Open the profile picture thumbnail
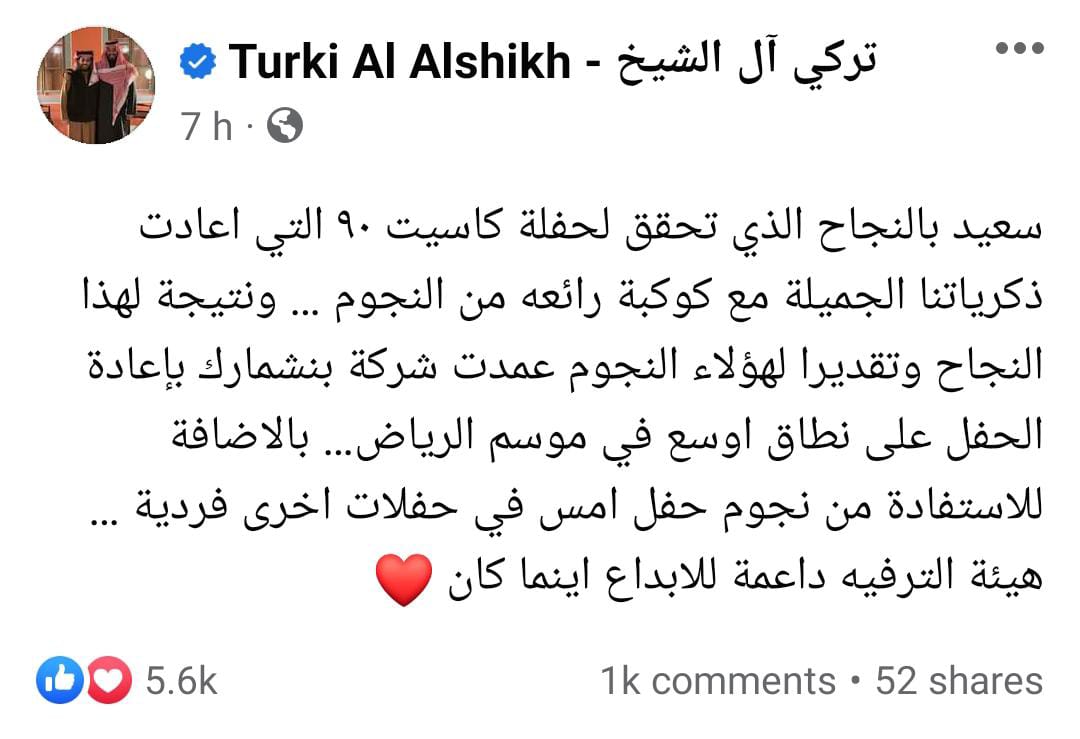Viewport: 1080px width, 739px height. [x=96, y=86]
